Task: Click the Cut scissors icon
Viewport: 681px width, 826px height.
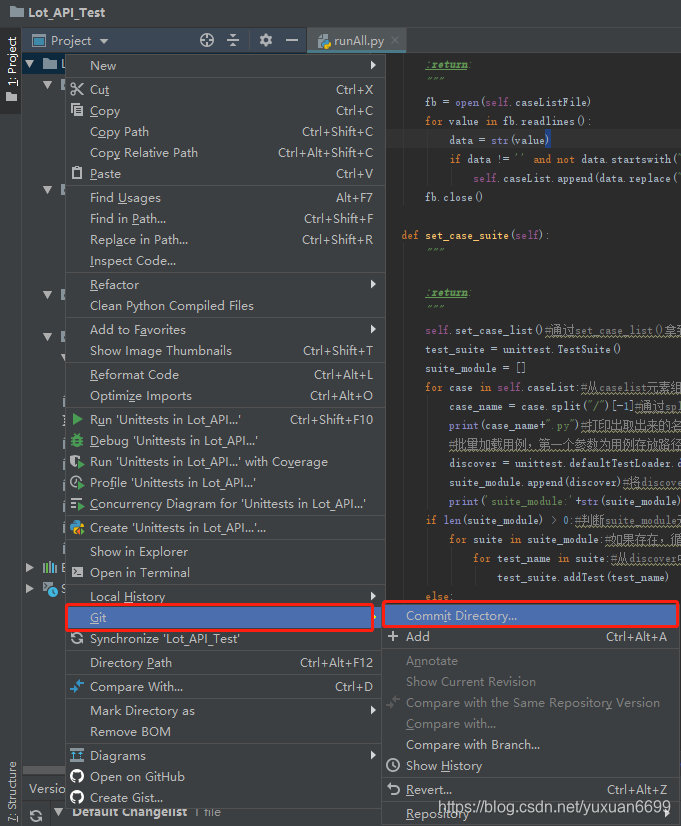Action: pos(77,89)
